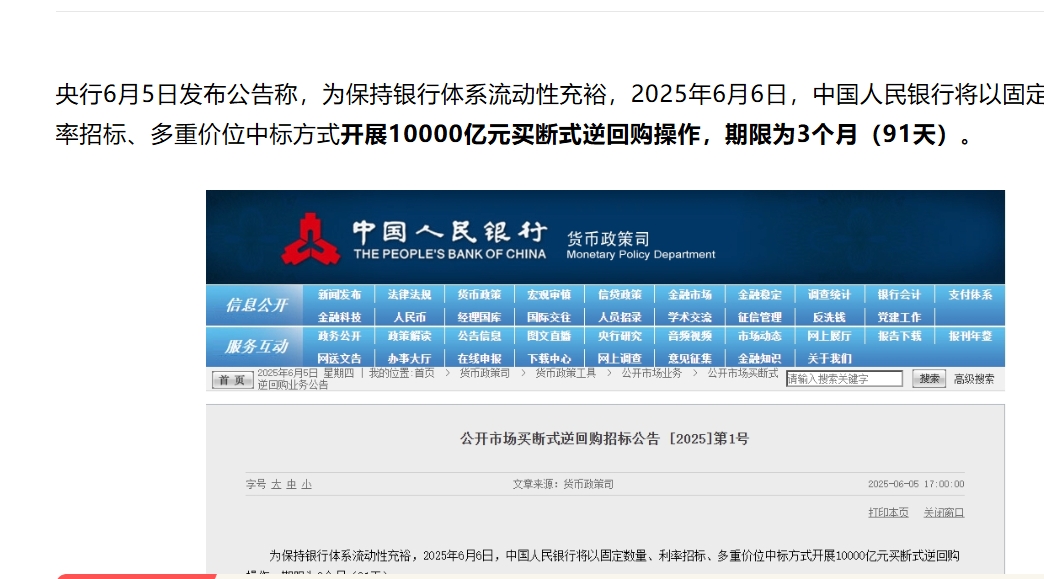Open the 网上调查 menu item
Screen dimensions: 1044x579
(620, 359)
